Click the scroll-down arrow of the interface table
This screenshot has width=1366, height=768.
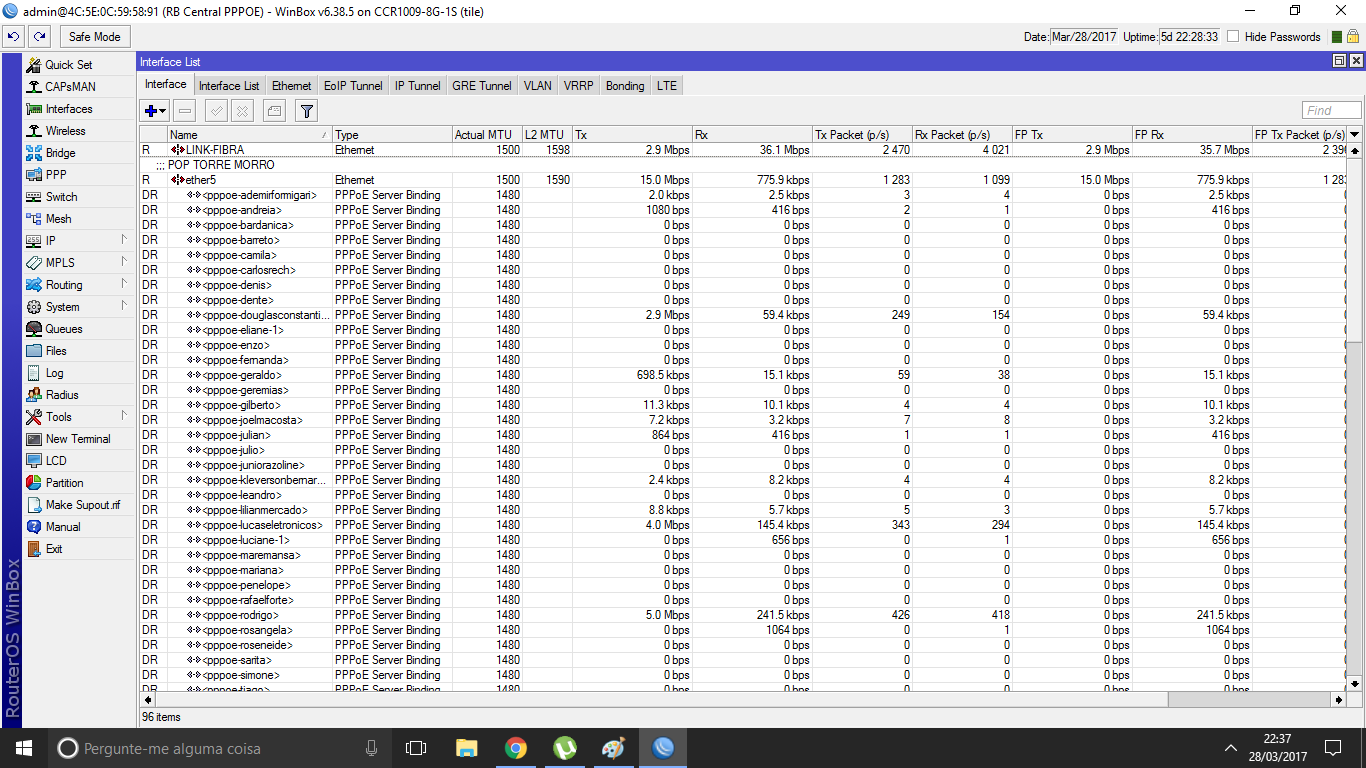(1355, 684)
